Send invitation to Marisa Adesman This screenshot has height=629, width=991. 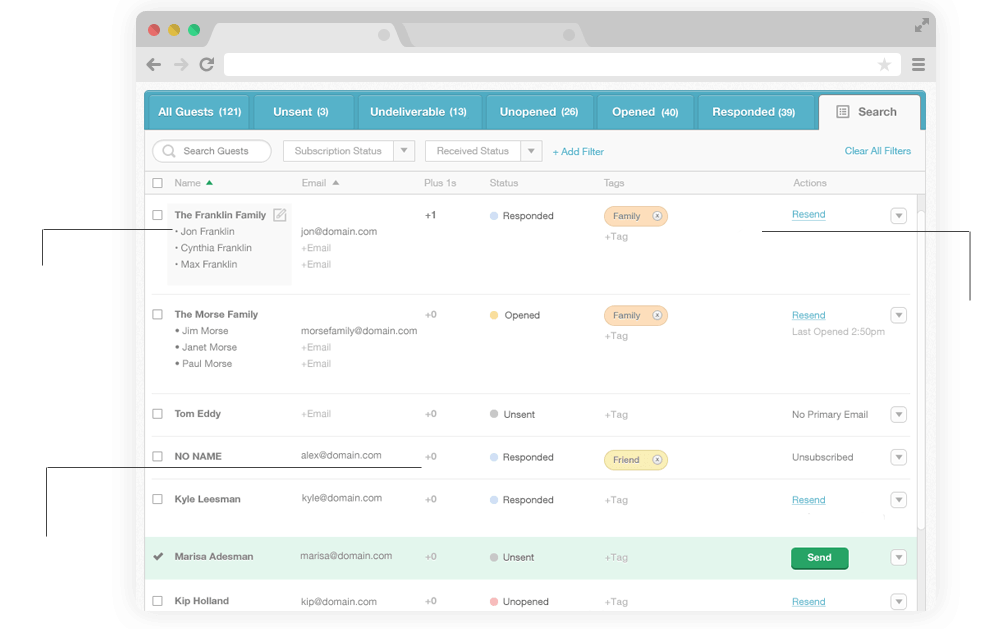tap(819, 558)
